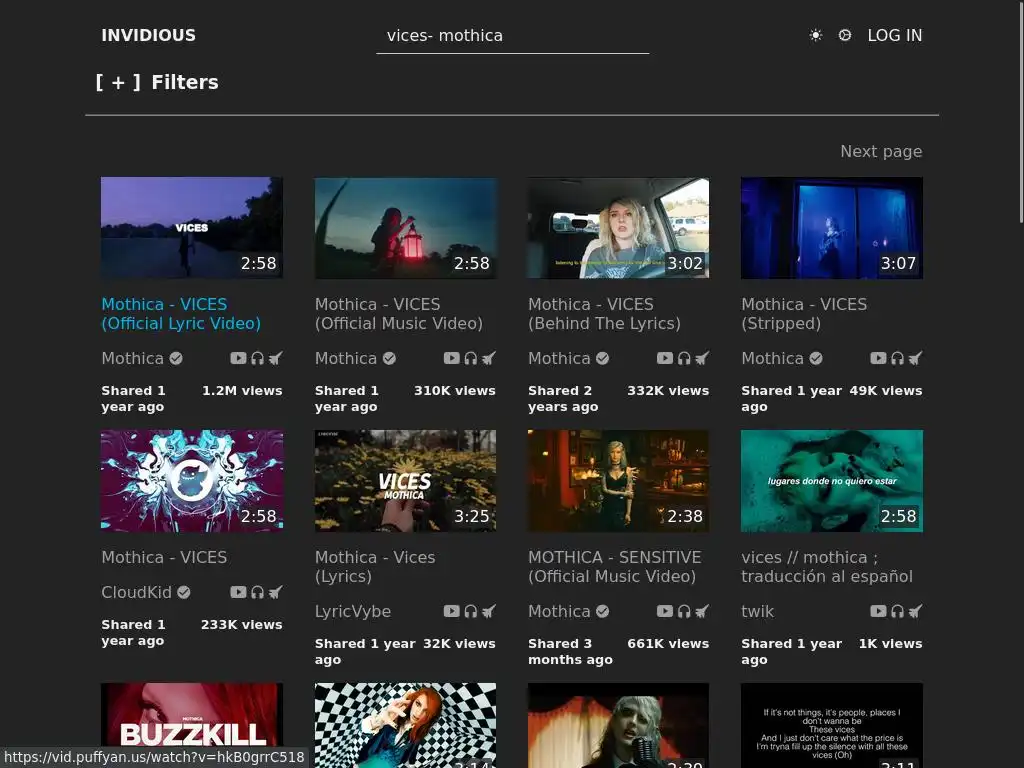The image size is (1024, 768).
Task: Select audio mode for twik video
Action: [897, 611]
